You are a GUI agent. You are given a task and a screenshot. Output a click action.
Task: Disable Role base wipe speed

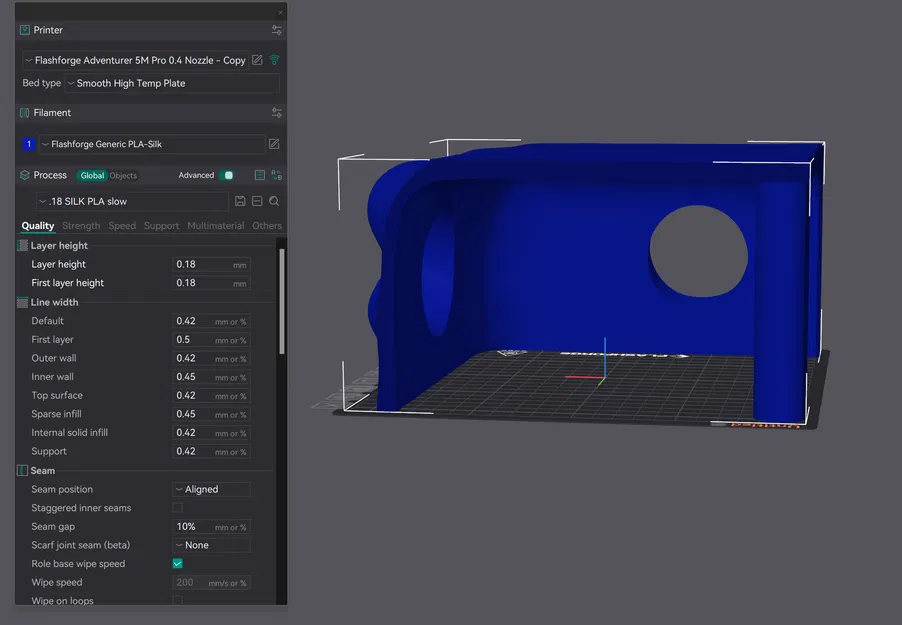tap(176, 563)
